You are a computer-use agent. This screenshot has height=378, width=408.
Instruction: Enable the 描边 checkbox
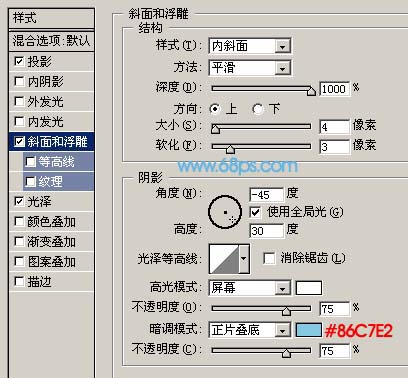(19, 281)
